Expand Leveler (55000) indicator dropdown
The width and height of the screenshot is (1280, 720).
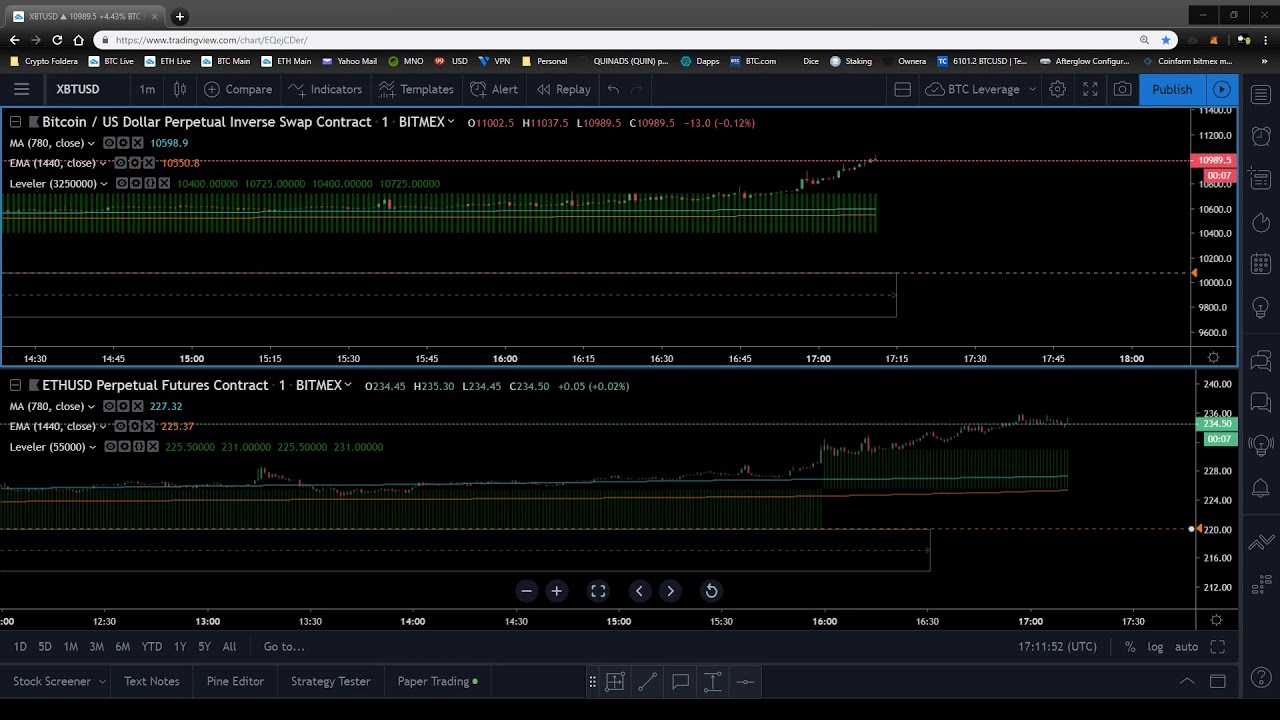coord(92,447)
